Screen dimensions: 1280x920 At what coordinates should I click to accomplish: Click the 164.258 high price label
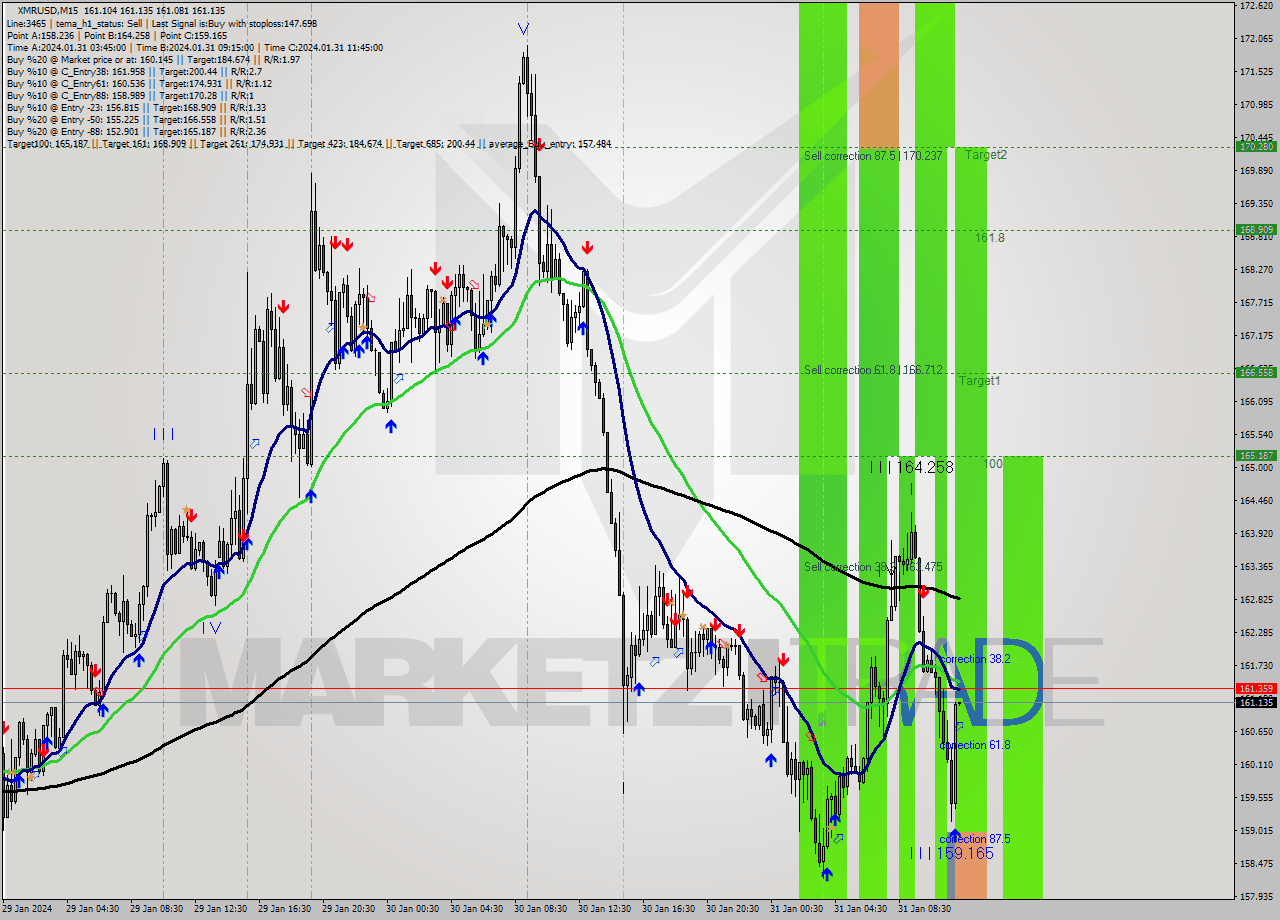[x=911, y=467]
